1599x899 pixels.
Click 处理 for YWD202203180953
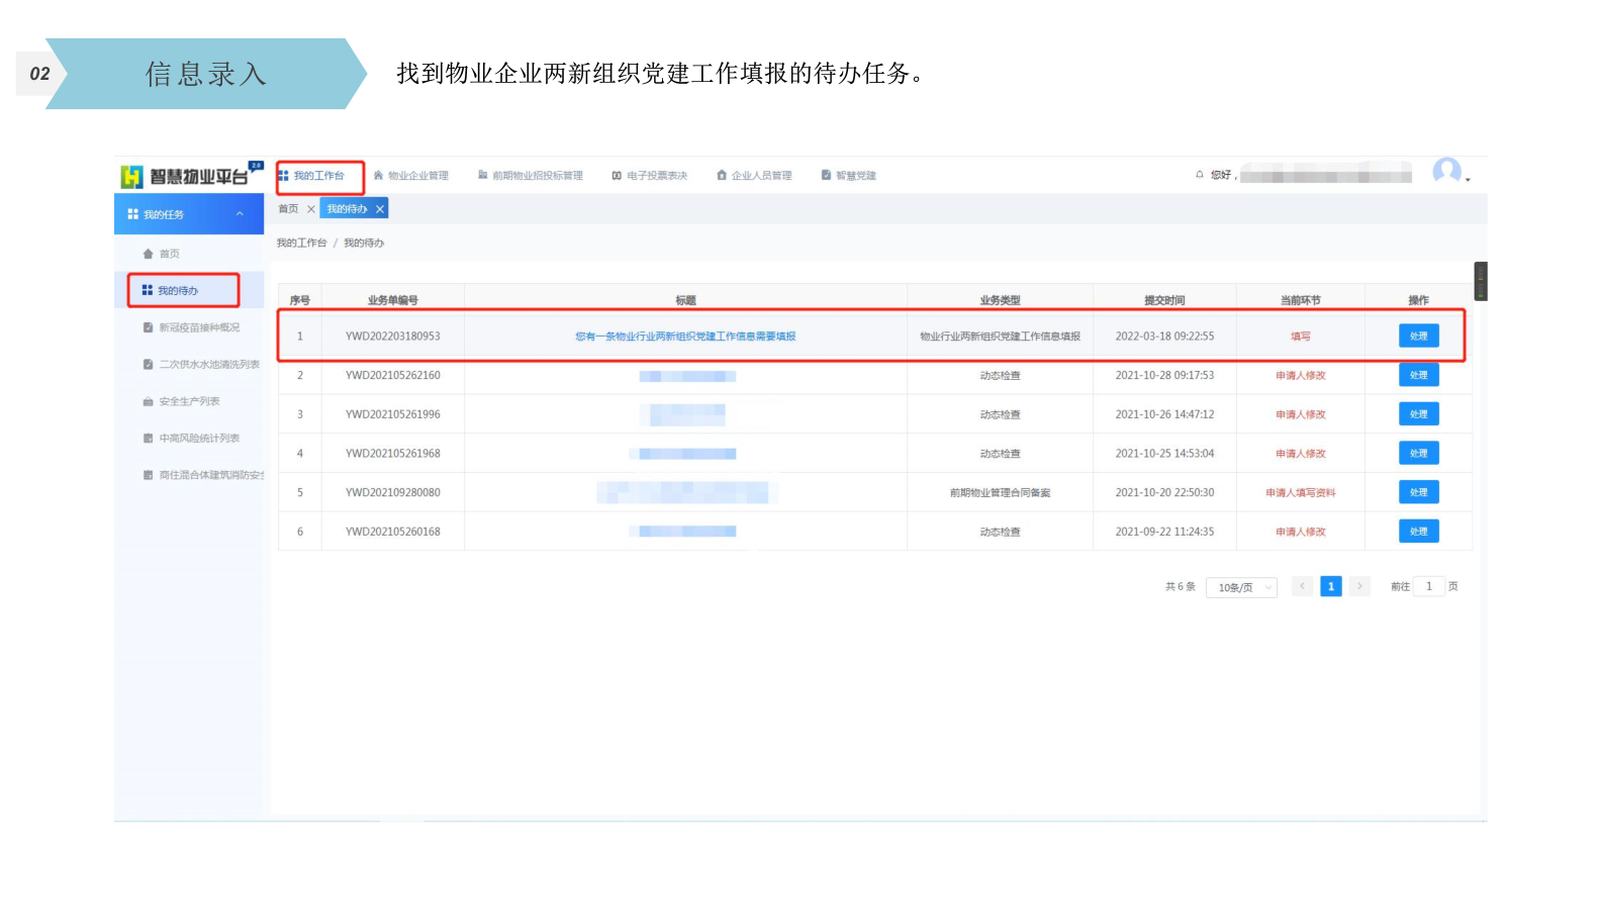click(1418, 336)
